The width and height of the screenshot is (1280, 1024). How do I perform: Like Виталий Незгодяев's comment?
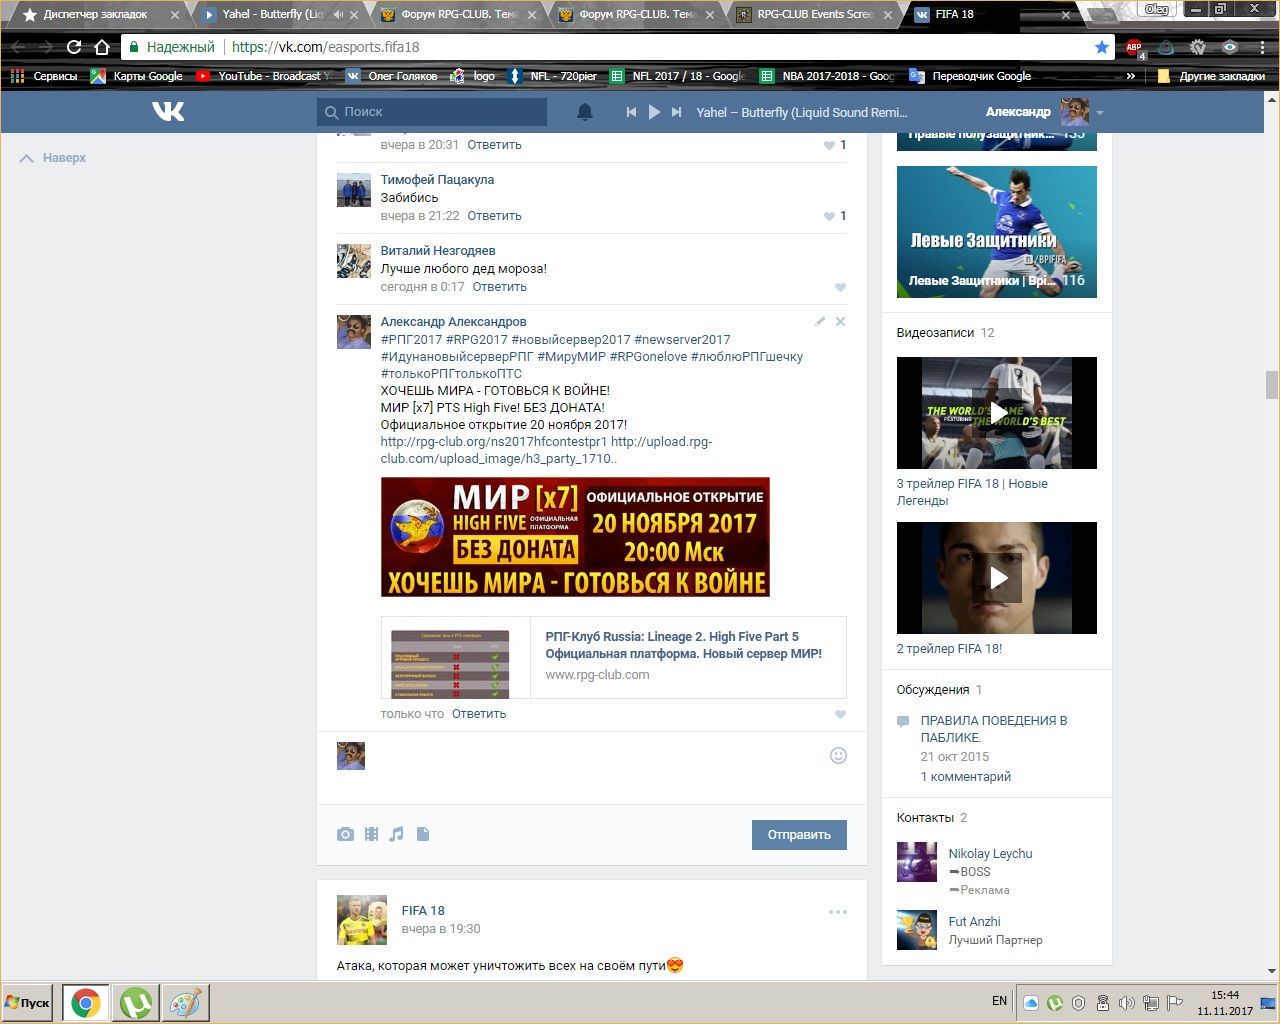pyautogui.click(x=840, y=287)
